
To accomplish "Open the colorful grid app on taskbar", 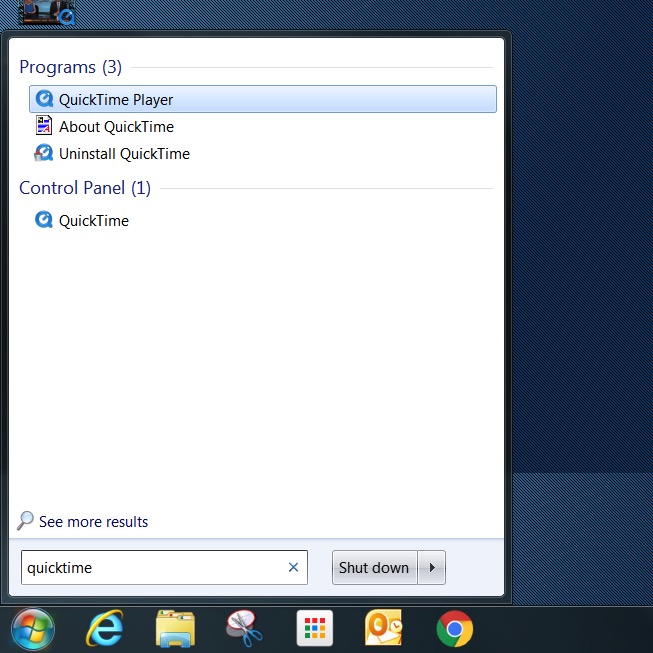I will (315, 628).
